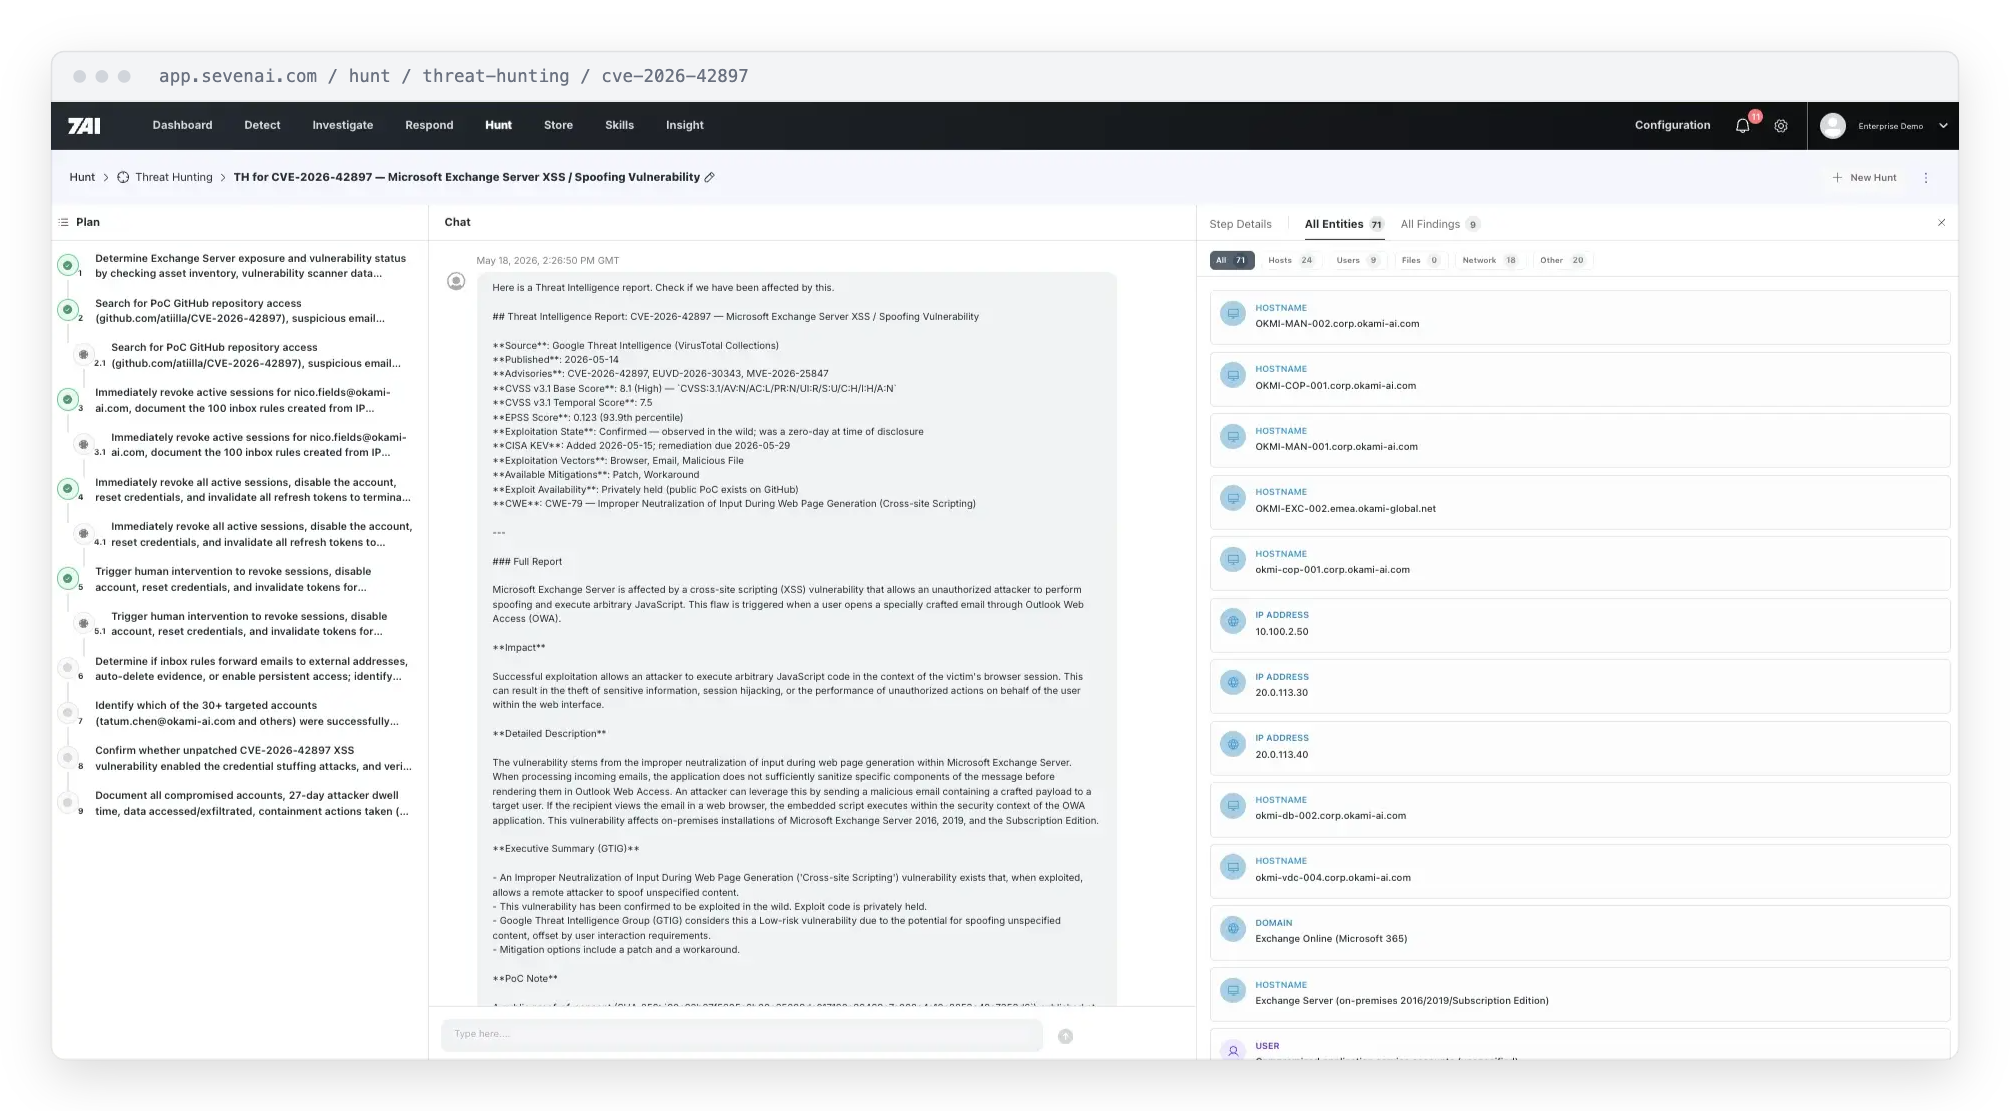Expand the Enterprise Demo account dropdown
The width and height of the screenshot is (2010, 1111).
(1943, 126)
